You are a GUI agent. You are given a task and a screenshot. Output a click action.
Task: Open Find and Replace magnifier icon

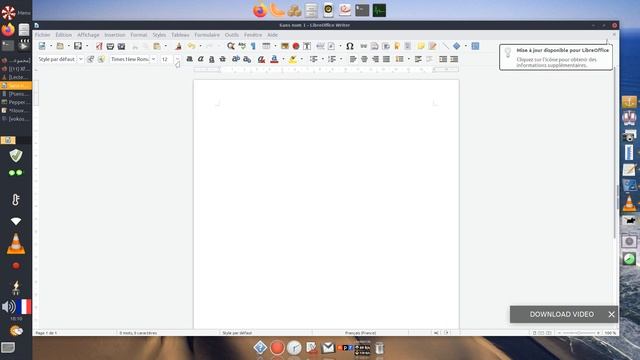231,46
